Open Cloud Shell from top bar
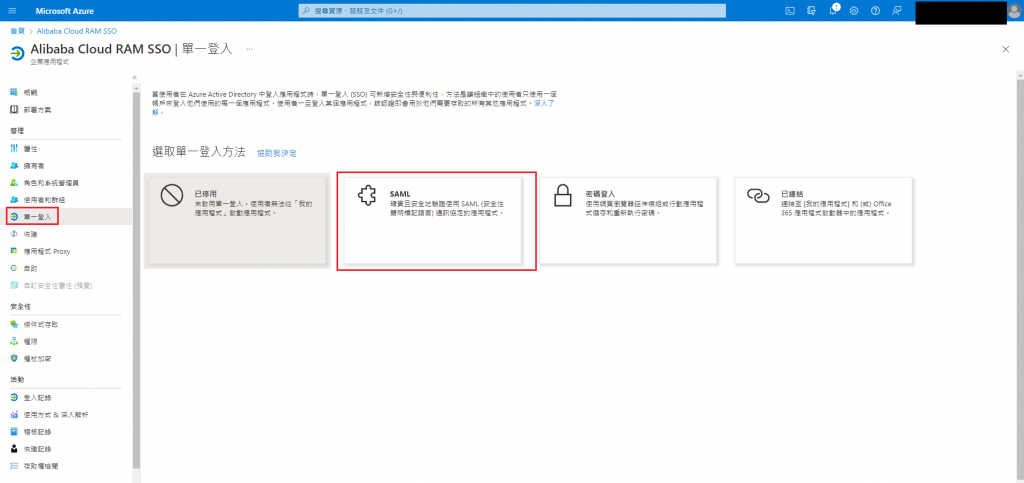This screenshot has width=1024, height=483. tap(790, 10)
